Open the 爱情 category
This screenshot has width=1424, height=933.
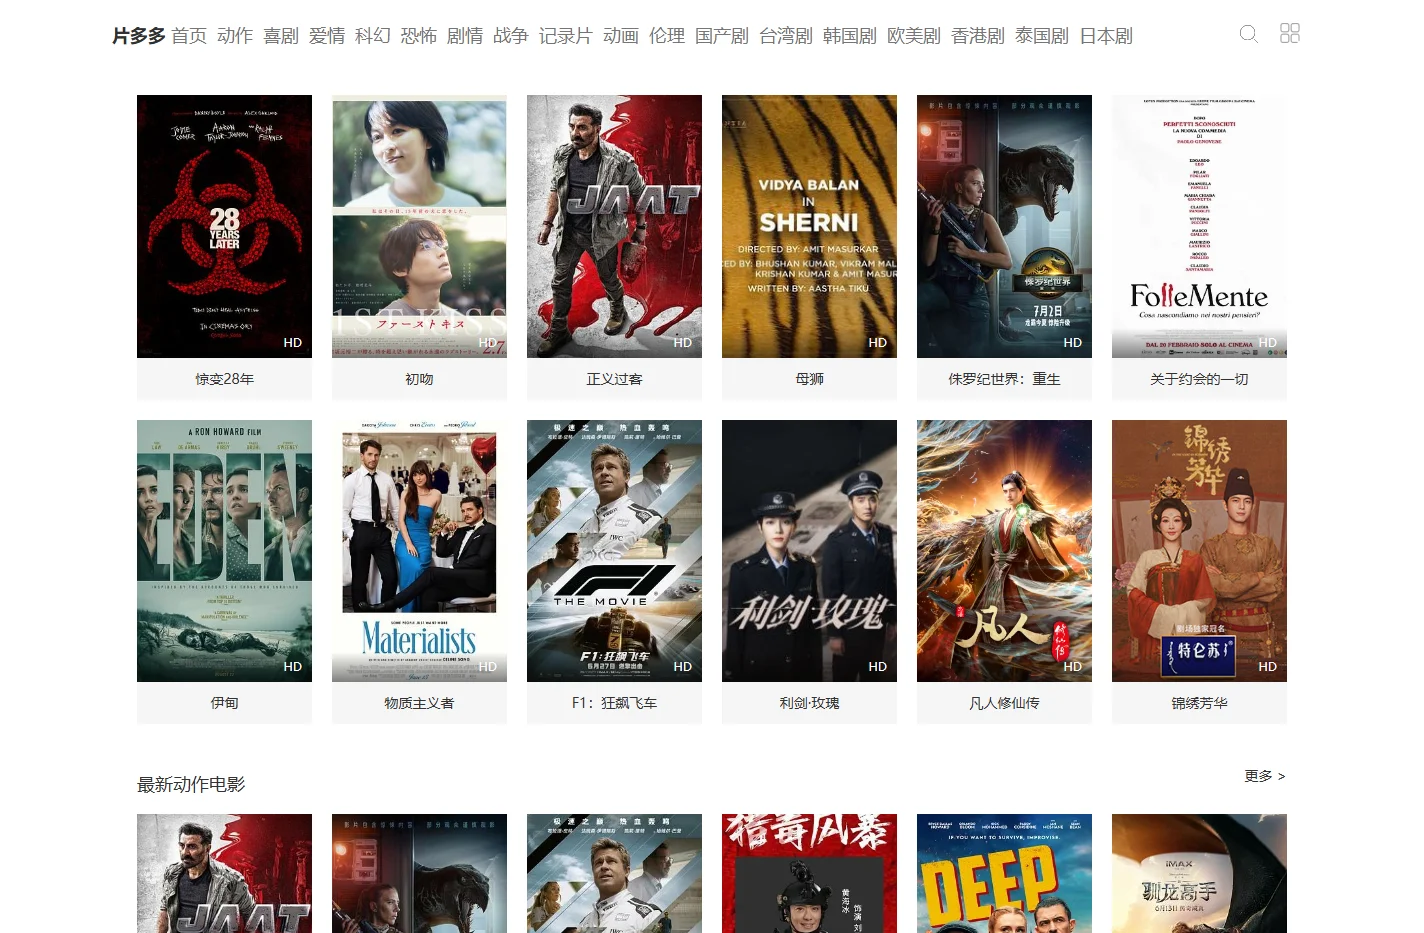pos(327,36)
